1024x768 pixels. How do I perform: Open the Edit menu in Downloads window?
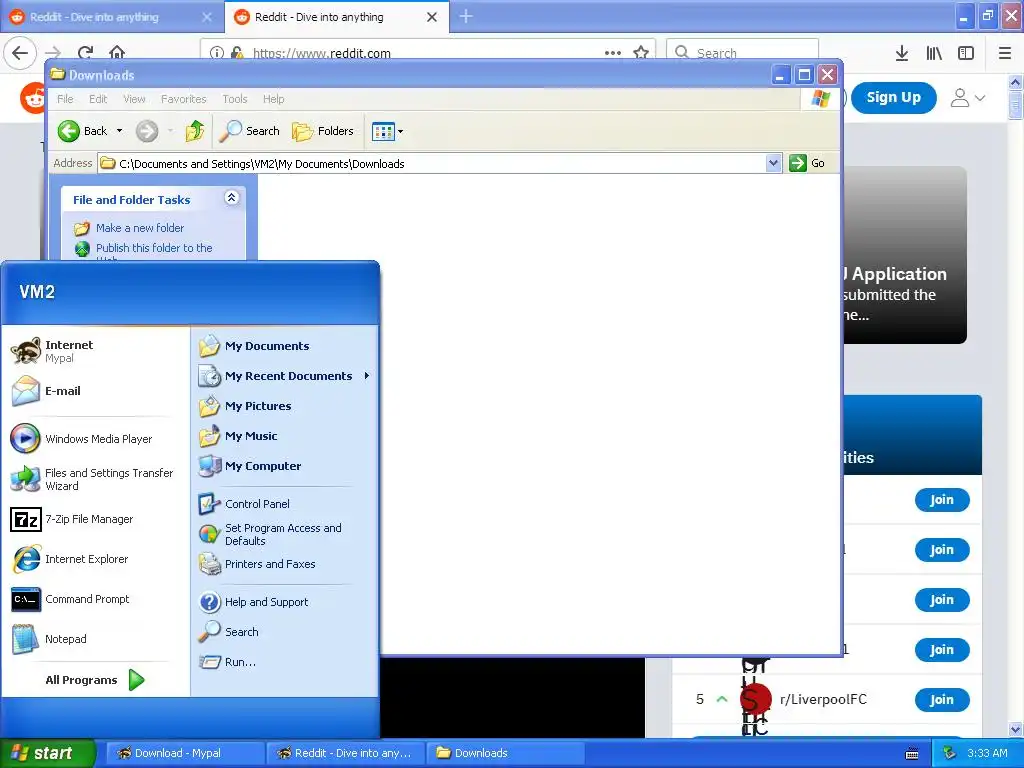(98, 99)
